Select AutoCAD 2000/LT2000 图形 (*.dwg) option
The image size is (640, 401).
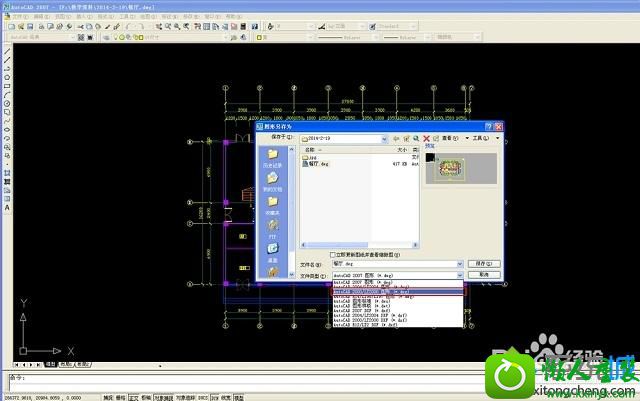pyautogui.click(x=398, y=292)
